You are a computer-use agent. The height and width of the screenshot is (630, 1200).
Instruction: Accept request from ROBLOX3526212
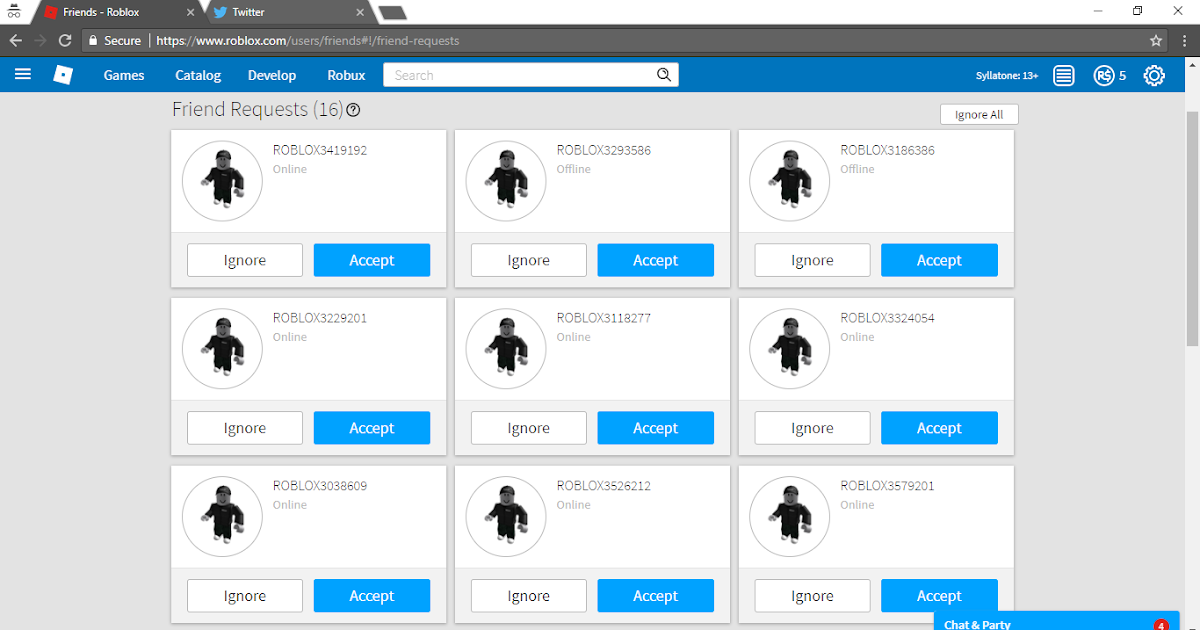click(656, 596)
